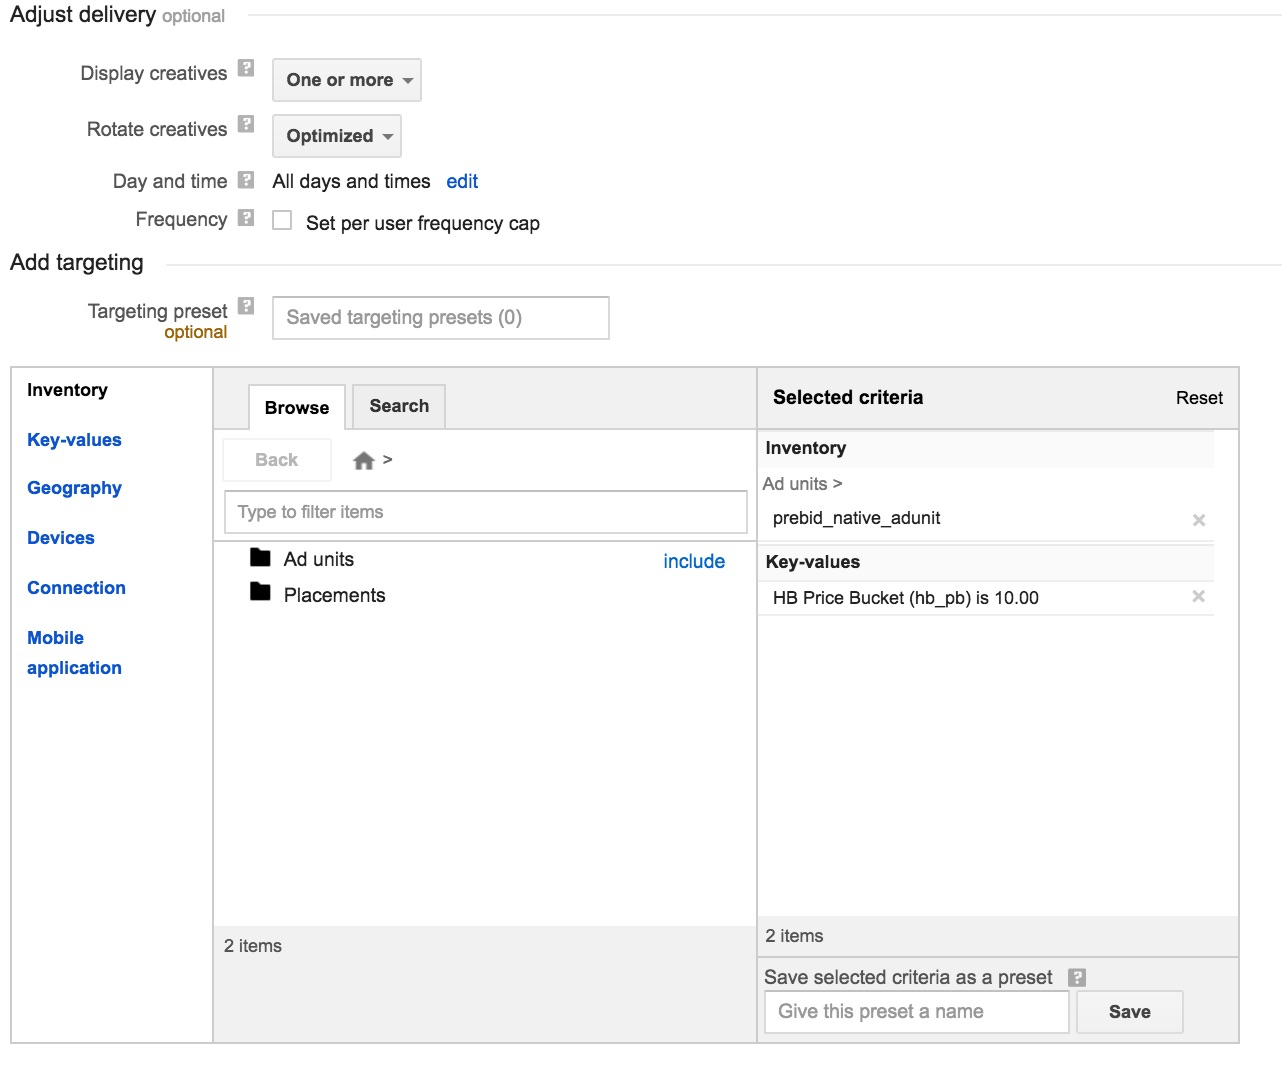Open help for saving criteria as preset
The height and width of the screenshot is (1068, 1282).
pyautogui.click(x=1078, y=977)
